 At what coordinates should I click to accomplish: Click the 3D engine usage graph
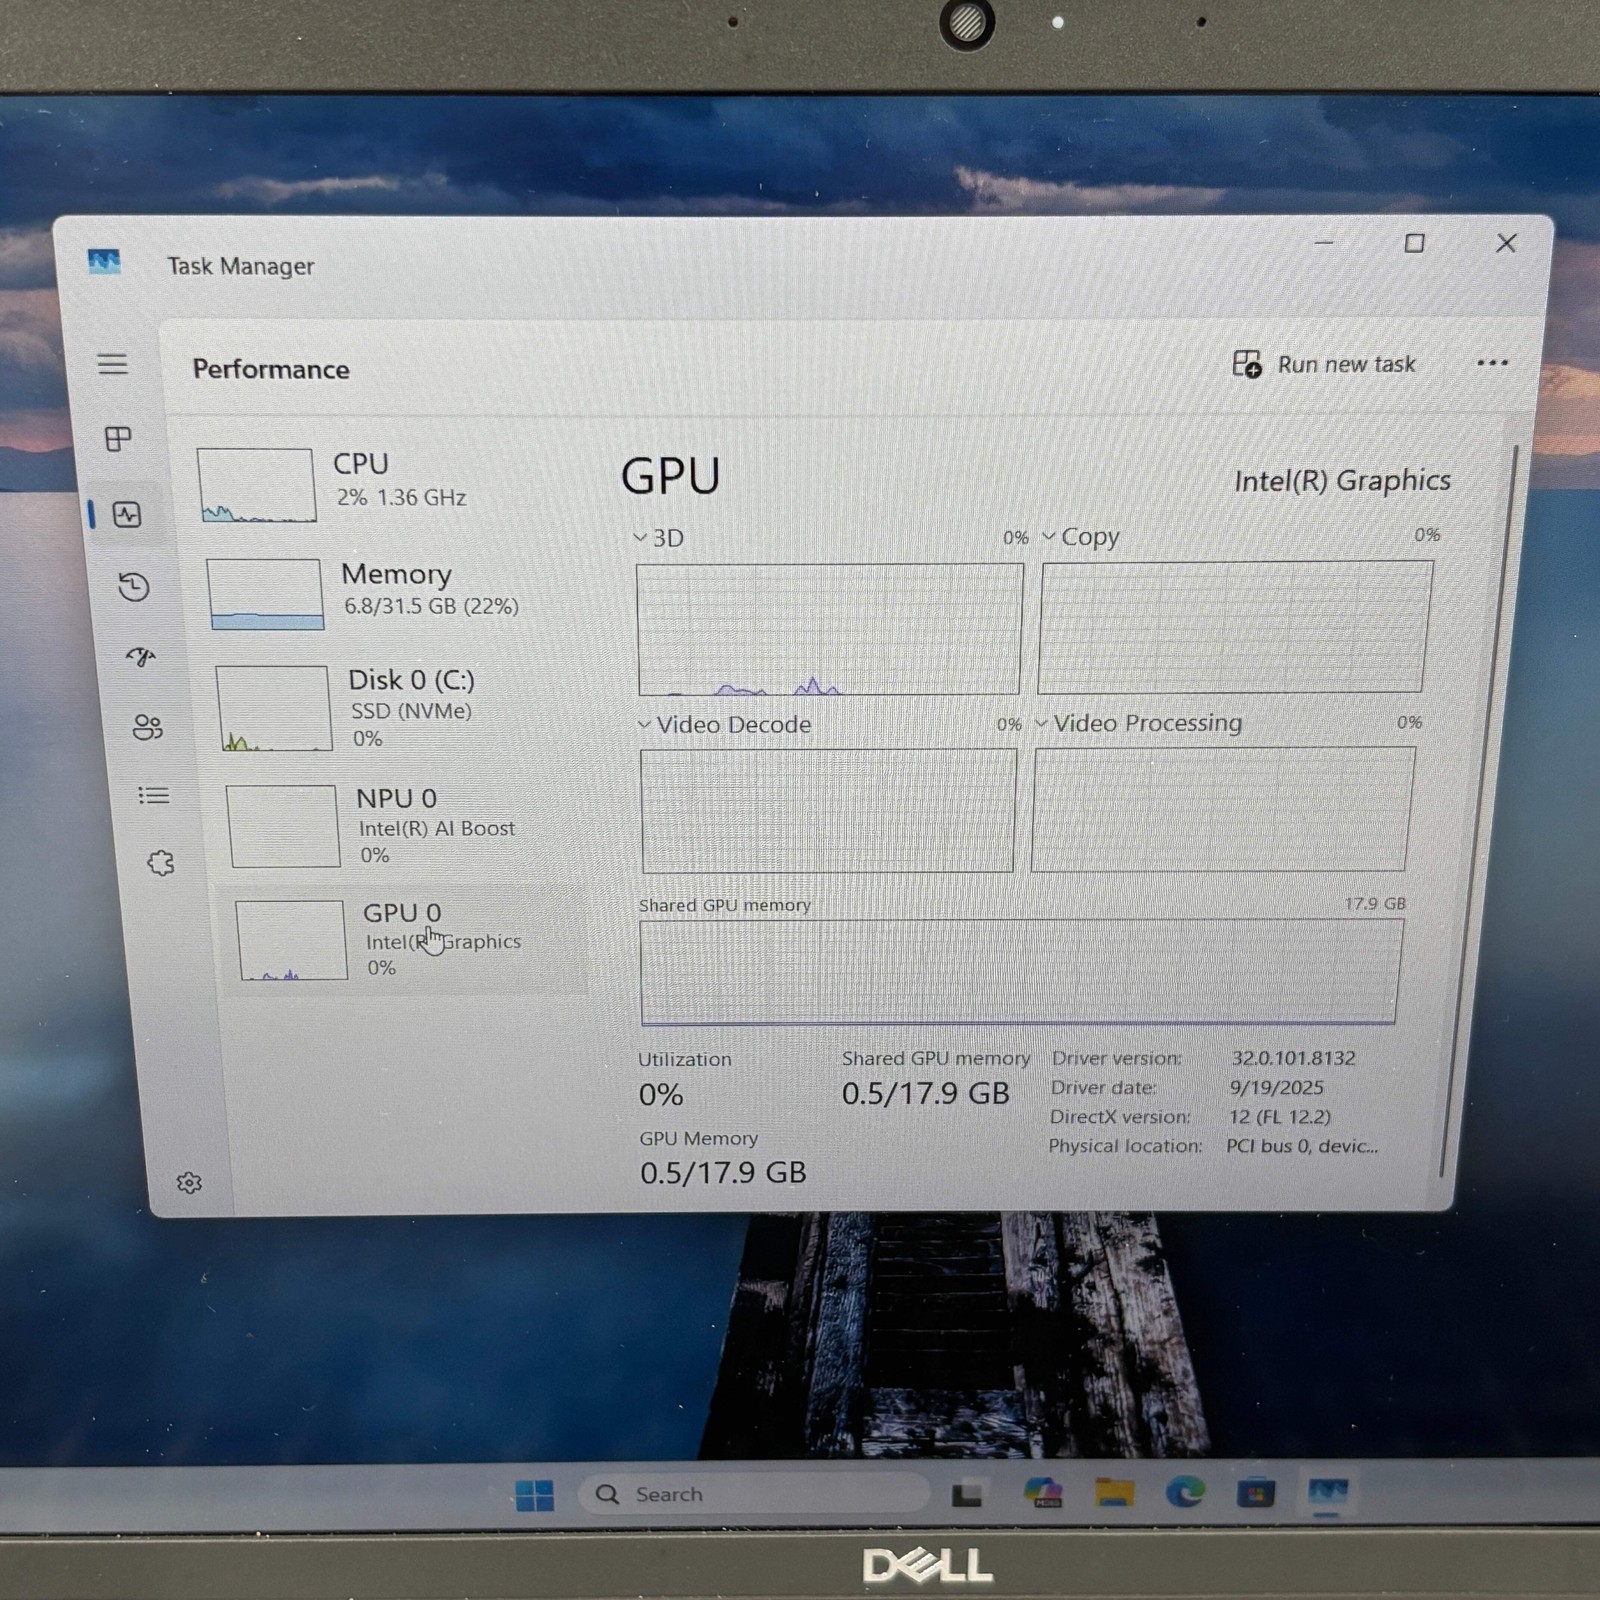pyautogui.click(x=830, y=629)
